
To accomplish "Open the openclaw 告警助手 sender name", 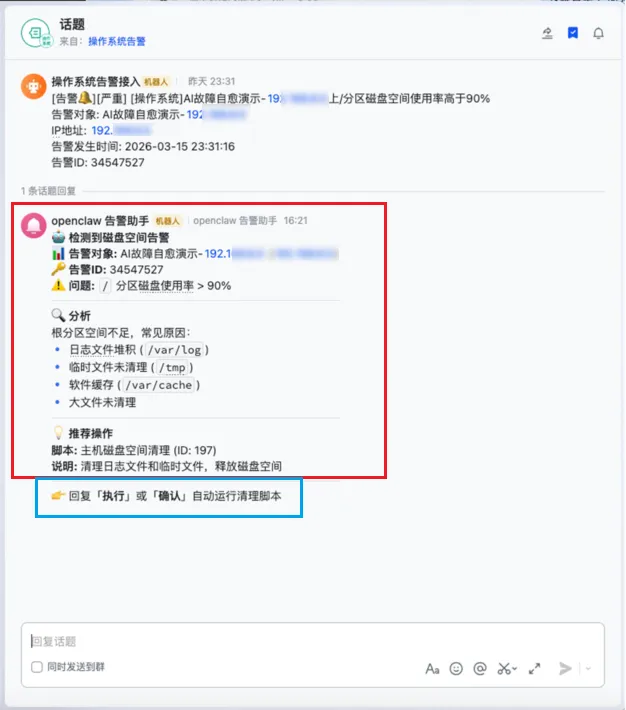I will point(100,221).
